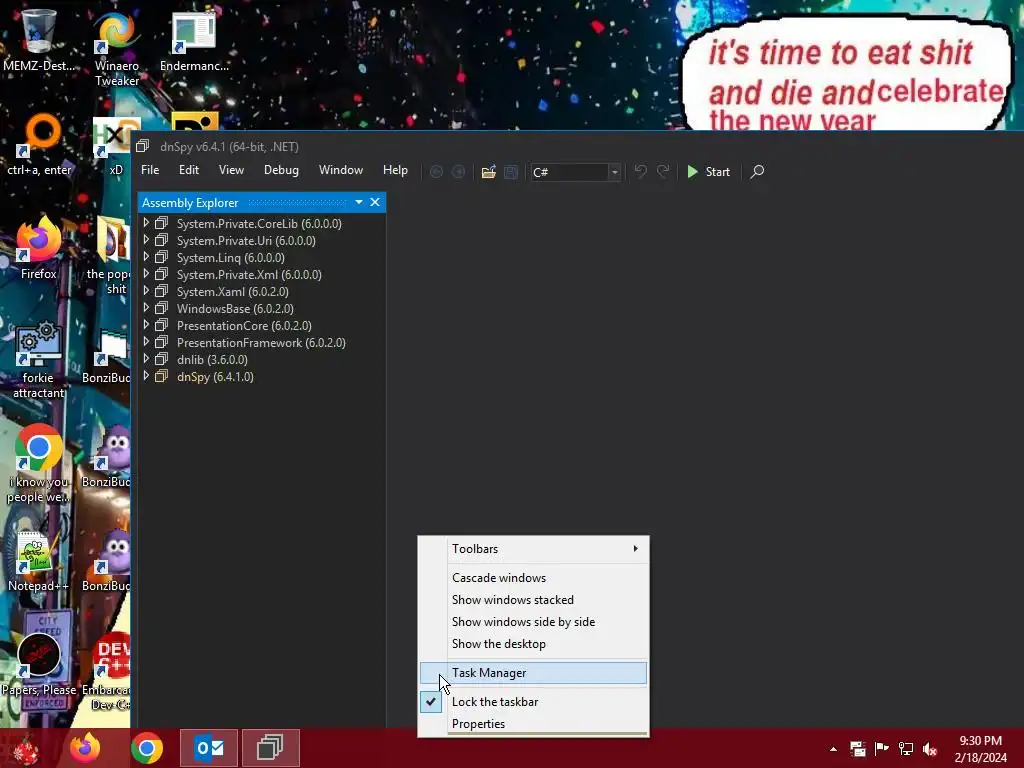1024x768 pixels.
Task: Click the System.Xaml assembly icon
Action: click(x=161, y=291)
